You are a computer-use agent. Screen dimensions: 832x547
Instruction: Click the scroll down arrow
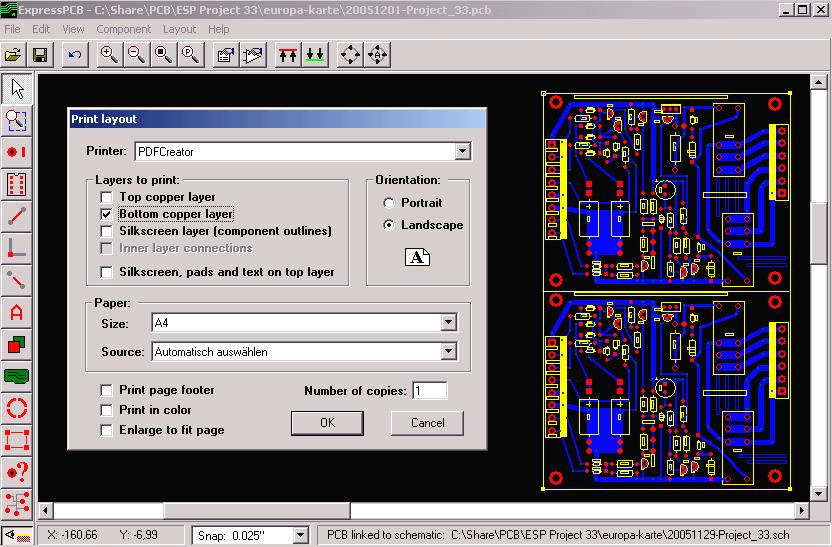819,494
